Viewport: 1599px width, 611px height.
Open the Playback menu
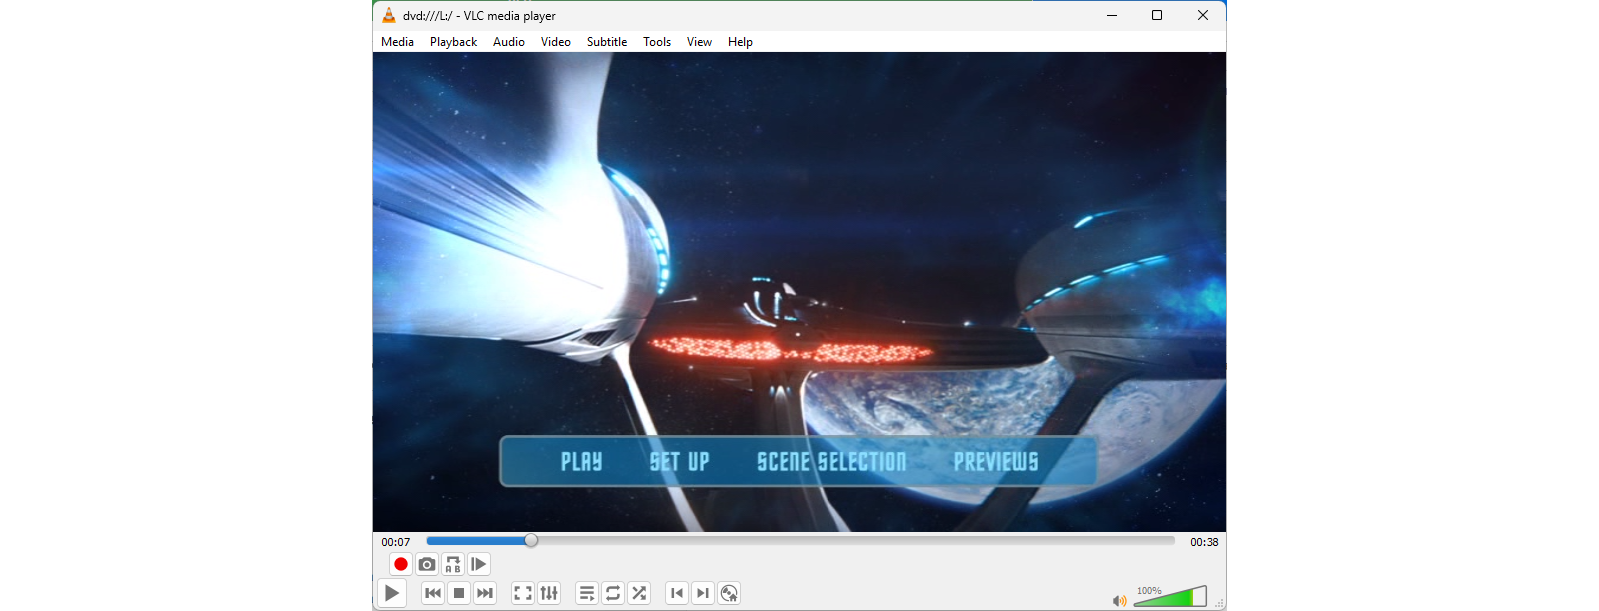coord(453,42)
